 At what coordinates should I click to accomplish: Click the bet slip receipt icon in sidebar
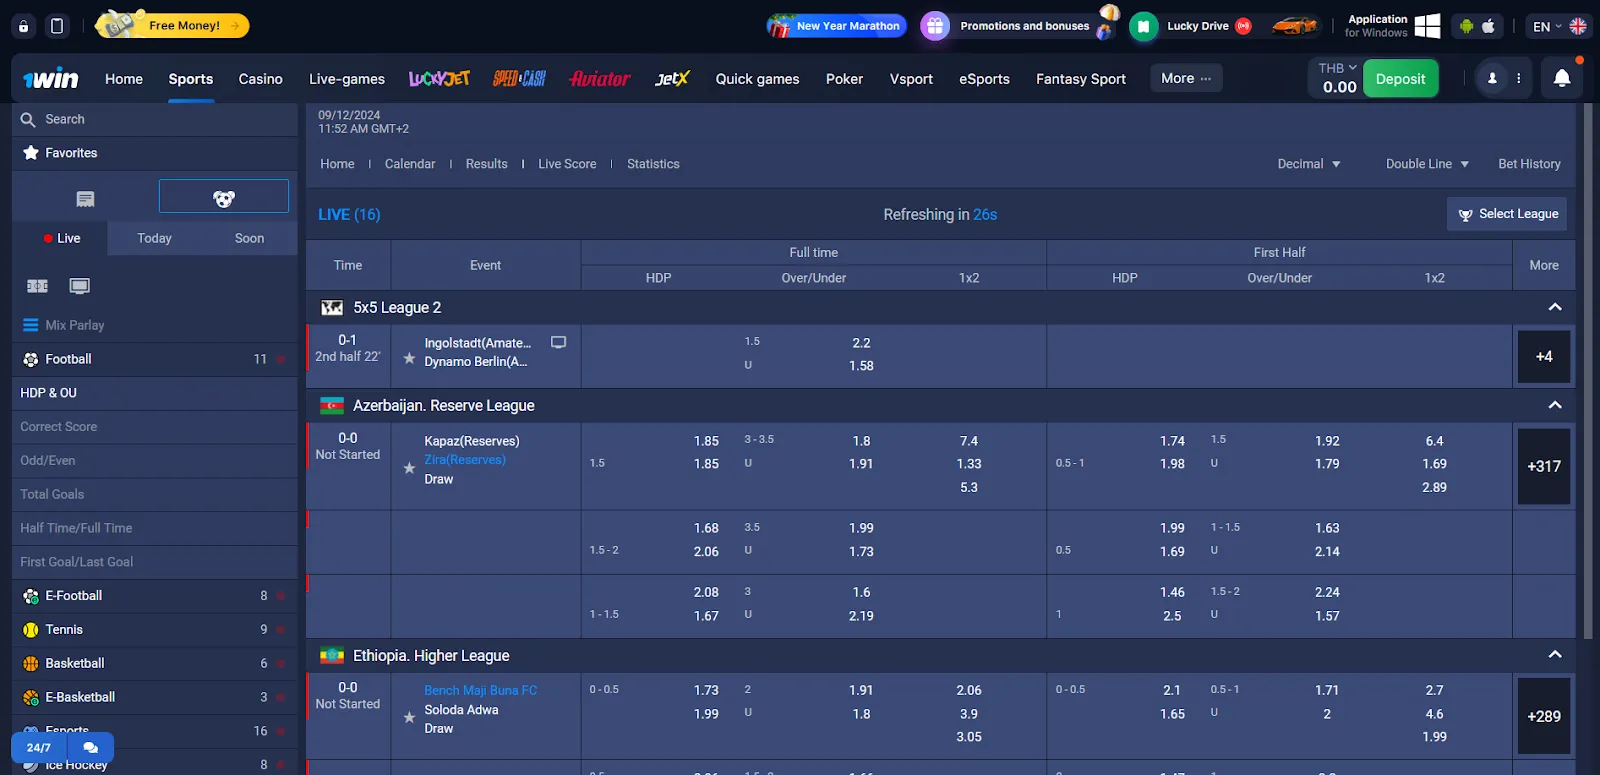coord(86,199)
